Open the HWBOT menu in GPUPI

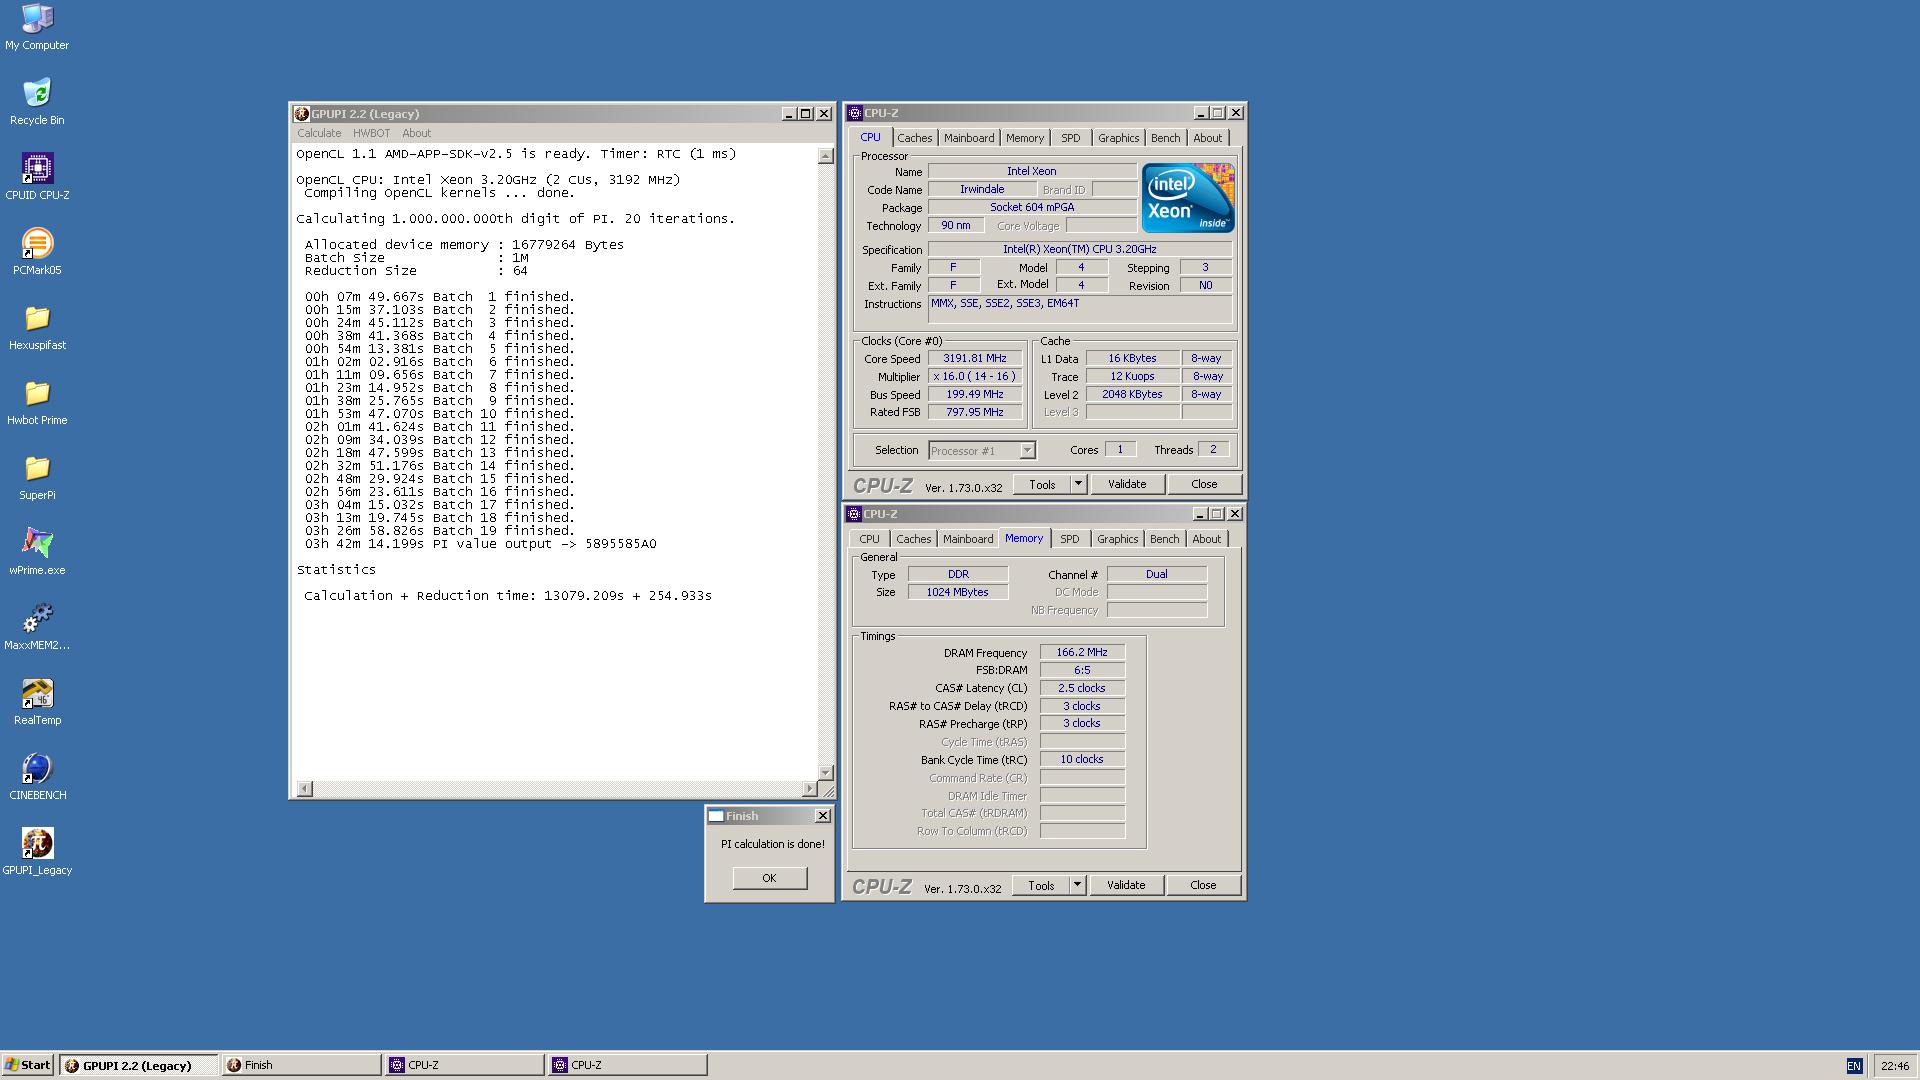click(x=371, y=133)
